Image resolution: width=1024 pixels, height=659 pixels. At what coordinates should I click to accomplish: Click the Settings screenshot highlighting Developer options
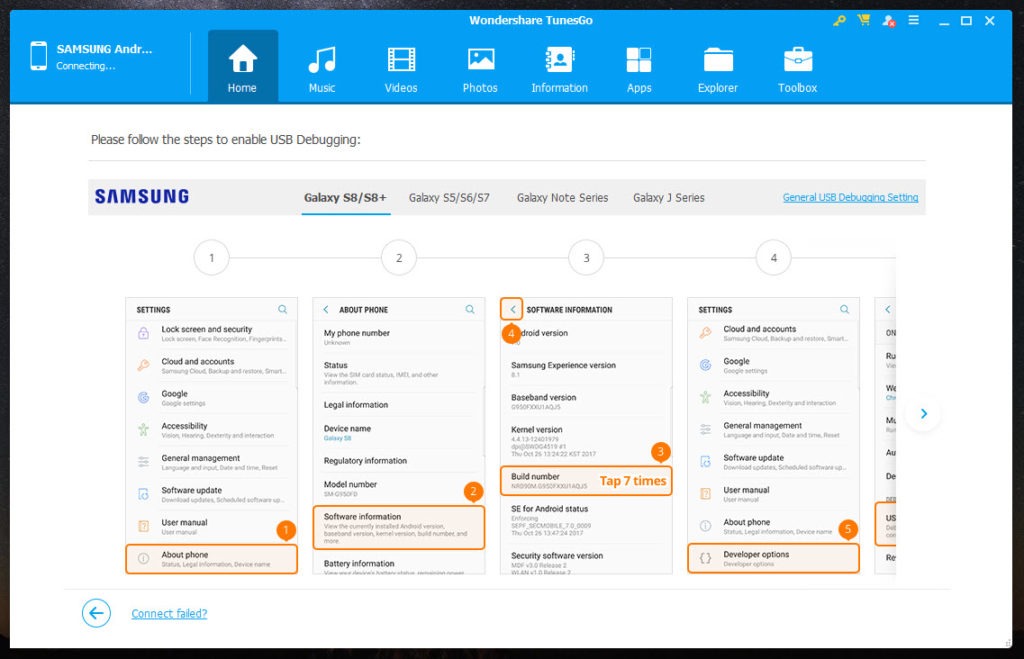pos(774,436)
